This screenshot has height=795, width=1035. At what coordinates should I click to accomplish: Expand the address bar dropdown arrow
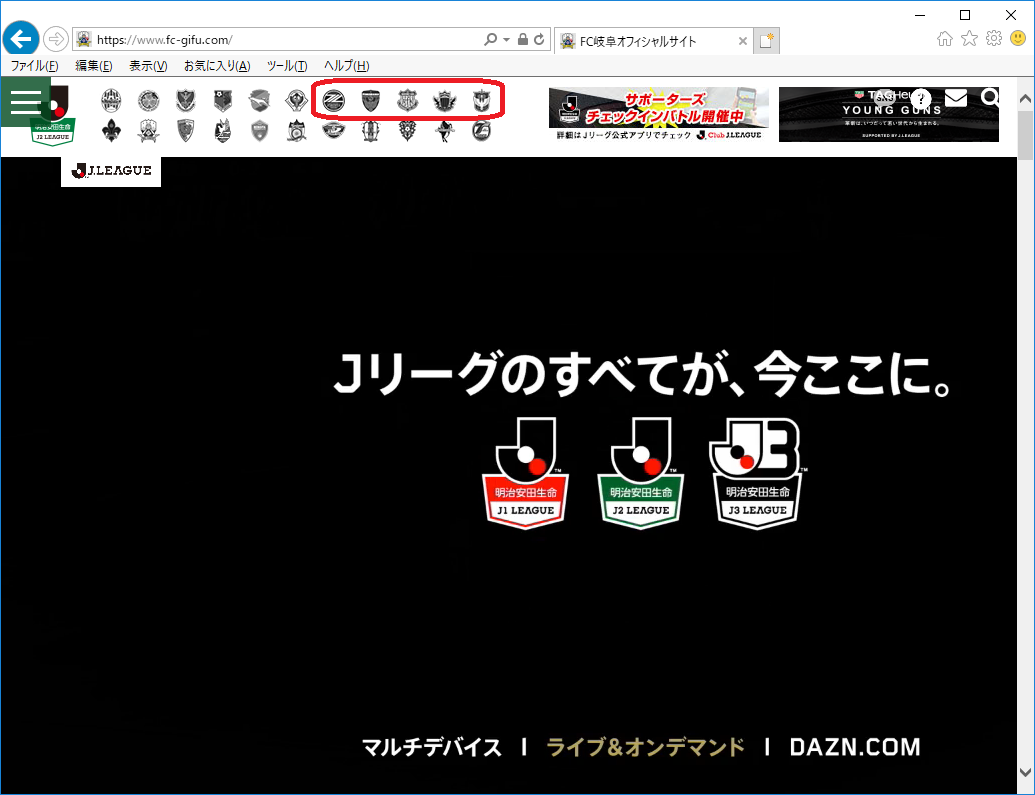[x=507, y=40]
